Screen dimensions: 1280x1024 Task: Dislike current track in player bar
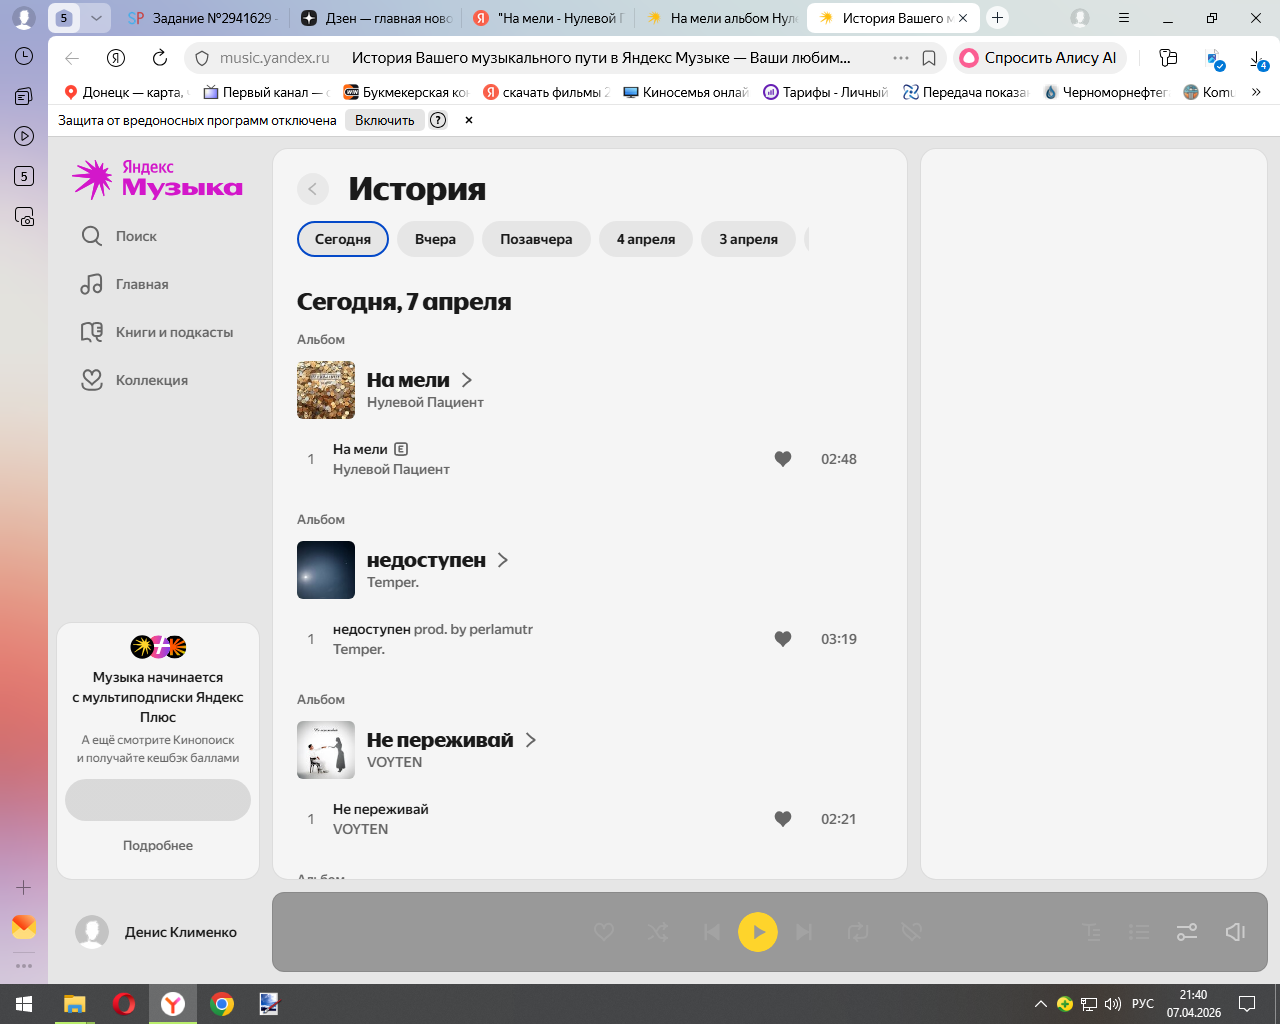pos(911,932)
